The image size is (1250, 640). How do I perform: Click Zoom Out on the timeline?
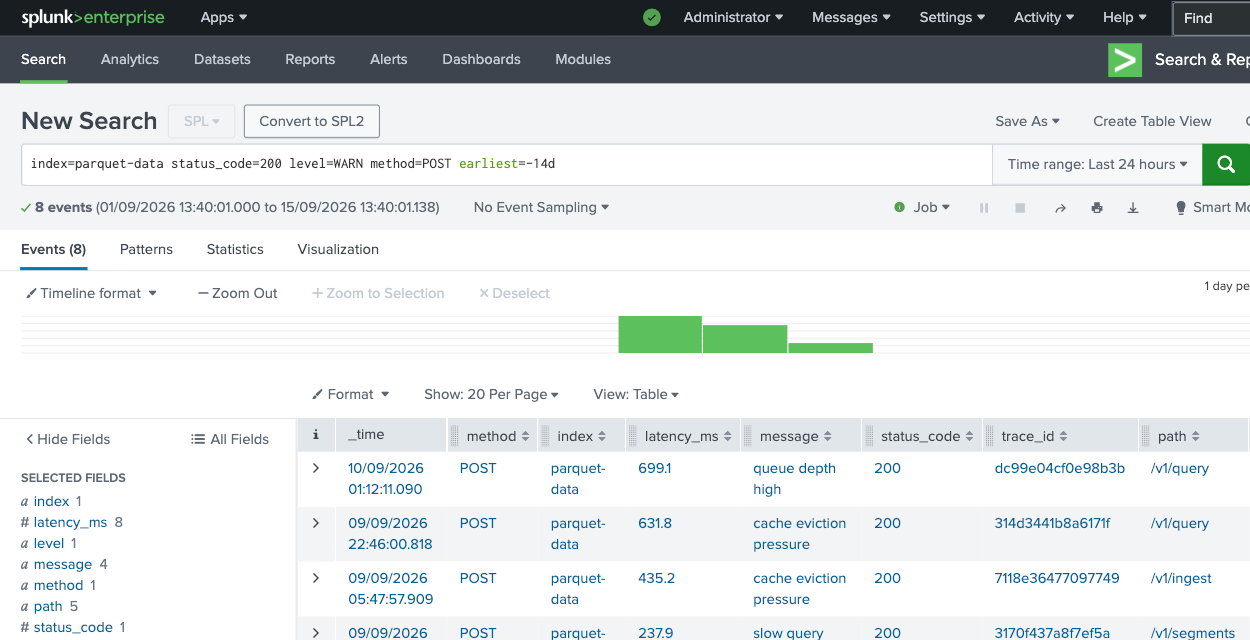coord(238,293)
